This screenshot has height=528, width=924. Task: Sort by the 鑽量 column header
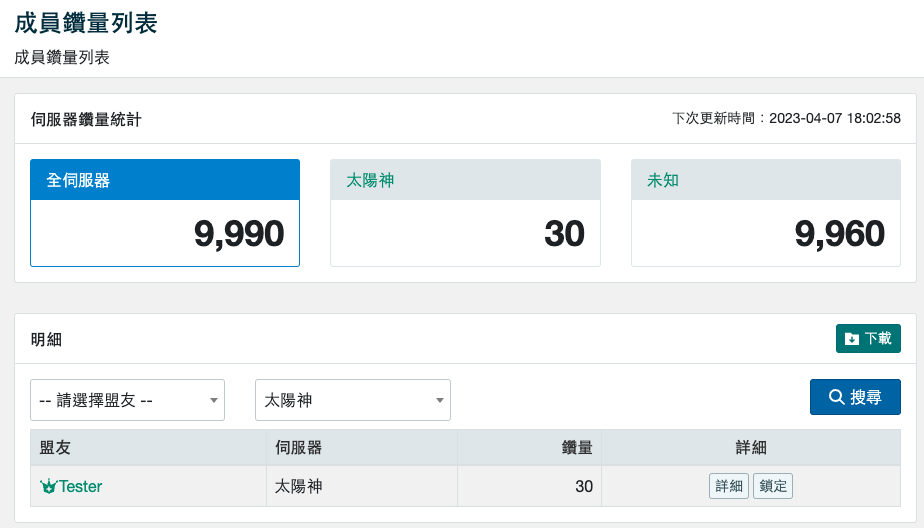click(577, 448)
